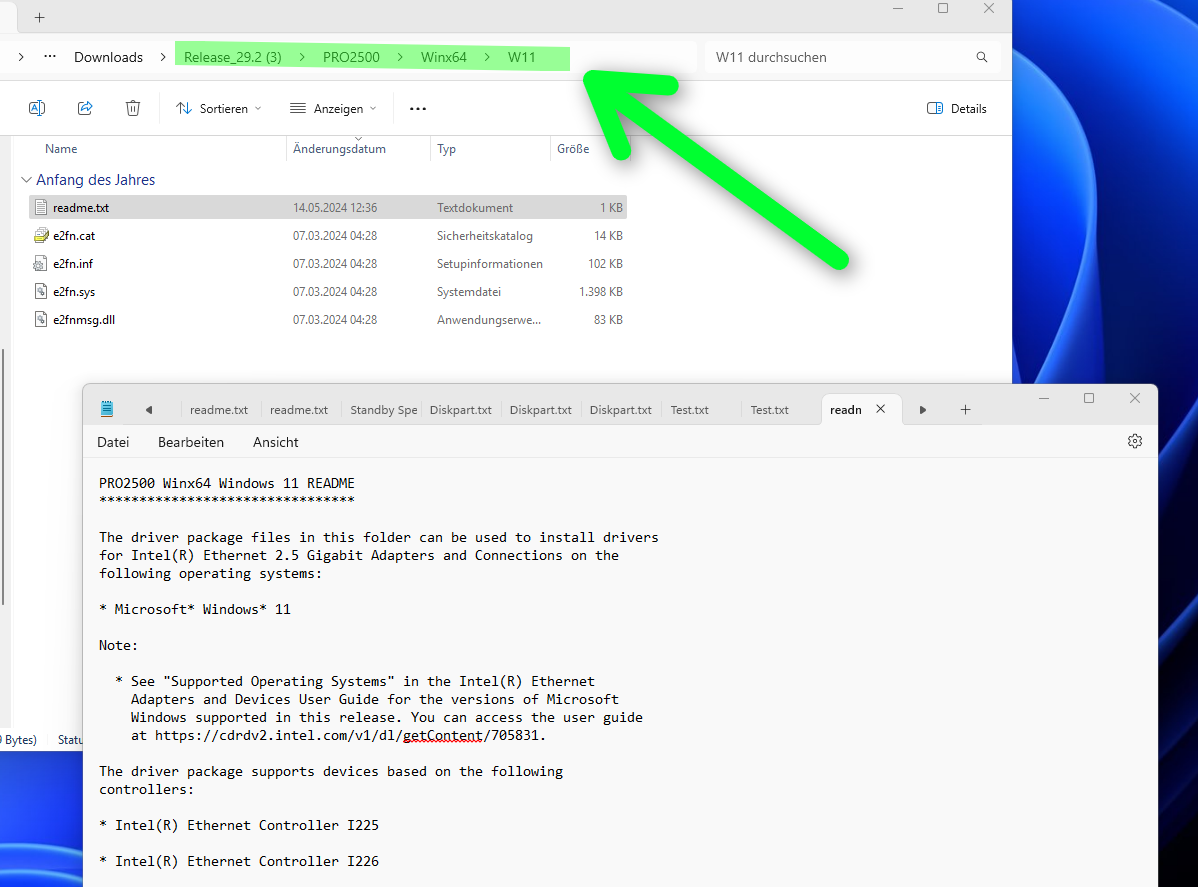Maximize the Notepad window
The image size is (1198, 887).
tap(1089, 398)
